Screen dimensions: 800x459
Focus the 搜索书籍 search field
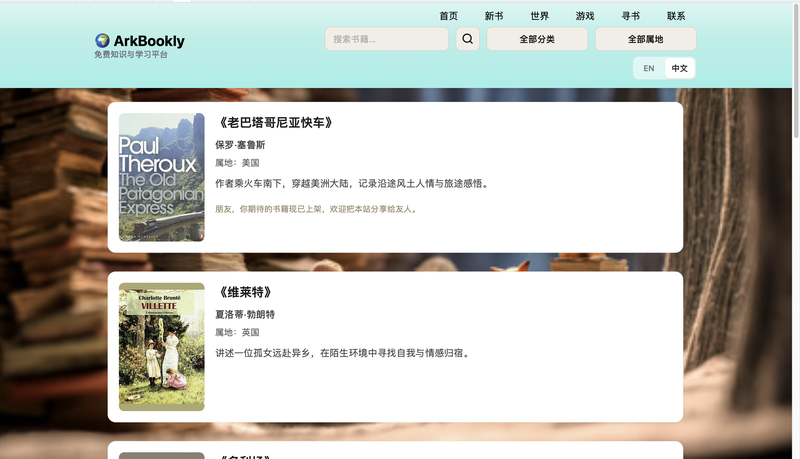click(387, 39)
